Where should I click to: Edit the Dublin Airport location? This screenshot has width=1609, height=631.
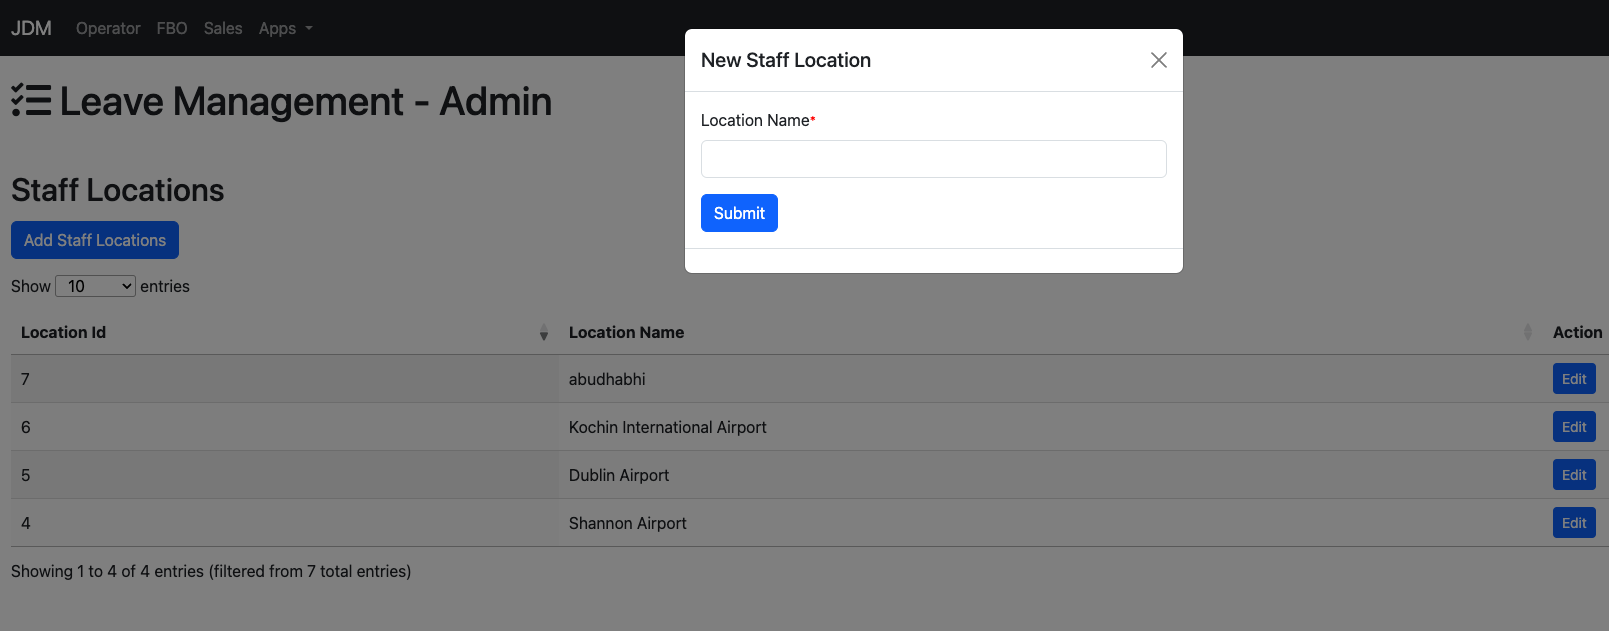[1573, 475]
